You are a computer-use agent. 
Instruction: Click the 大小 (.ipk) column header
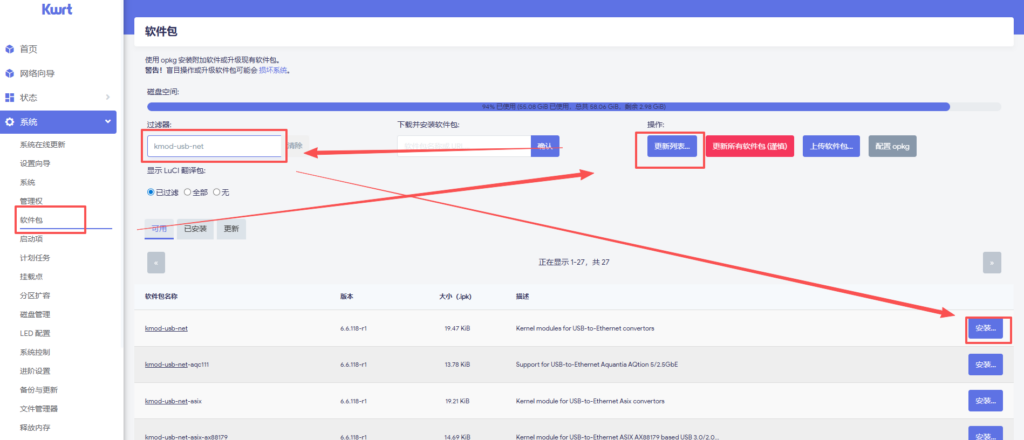pos(455,296)
